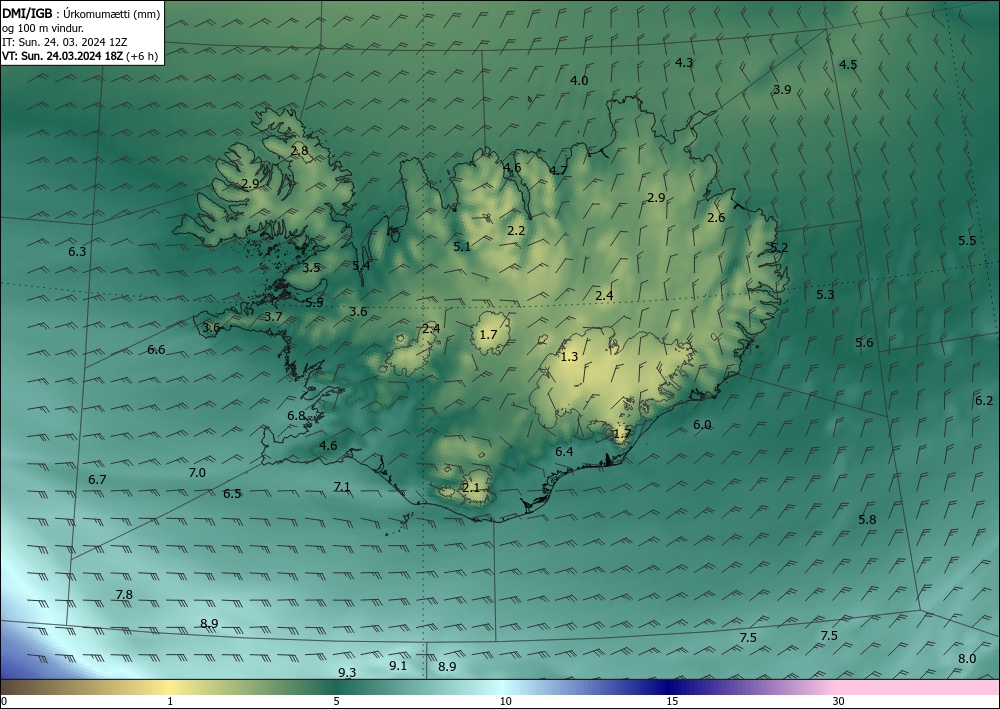
Task: Click the dark navy section of the color scale
Action: coord(666,687)
